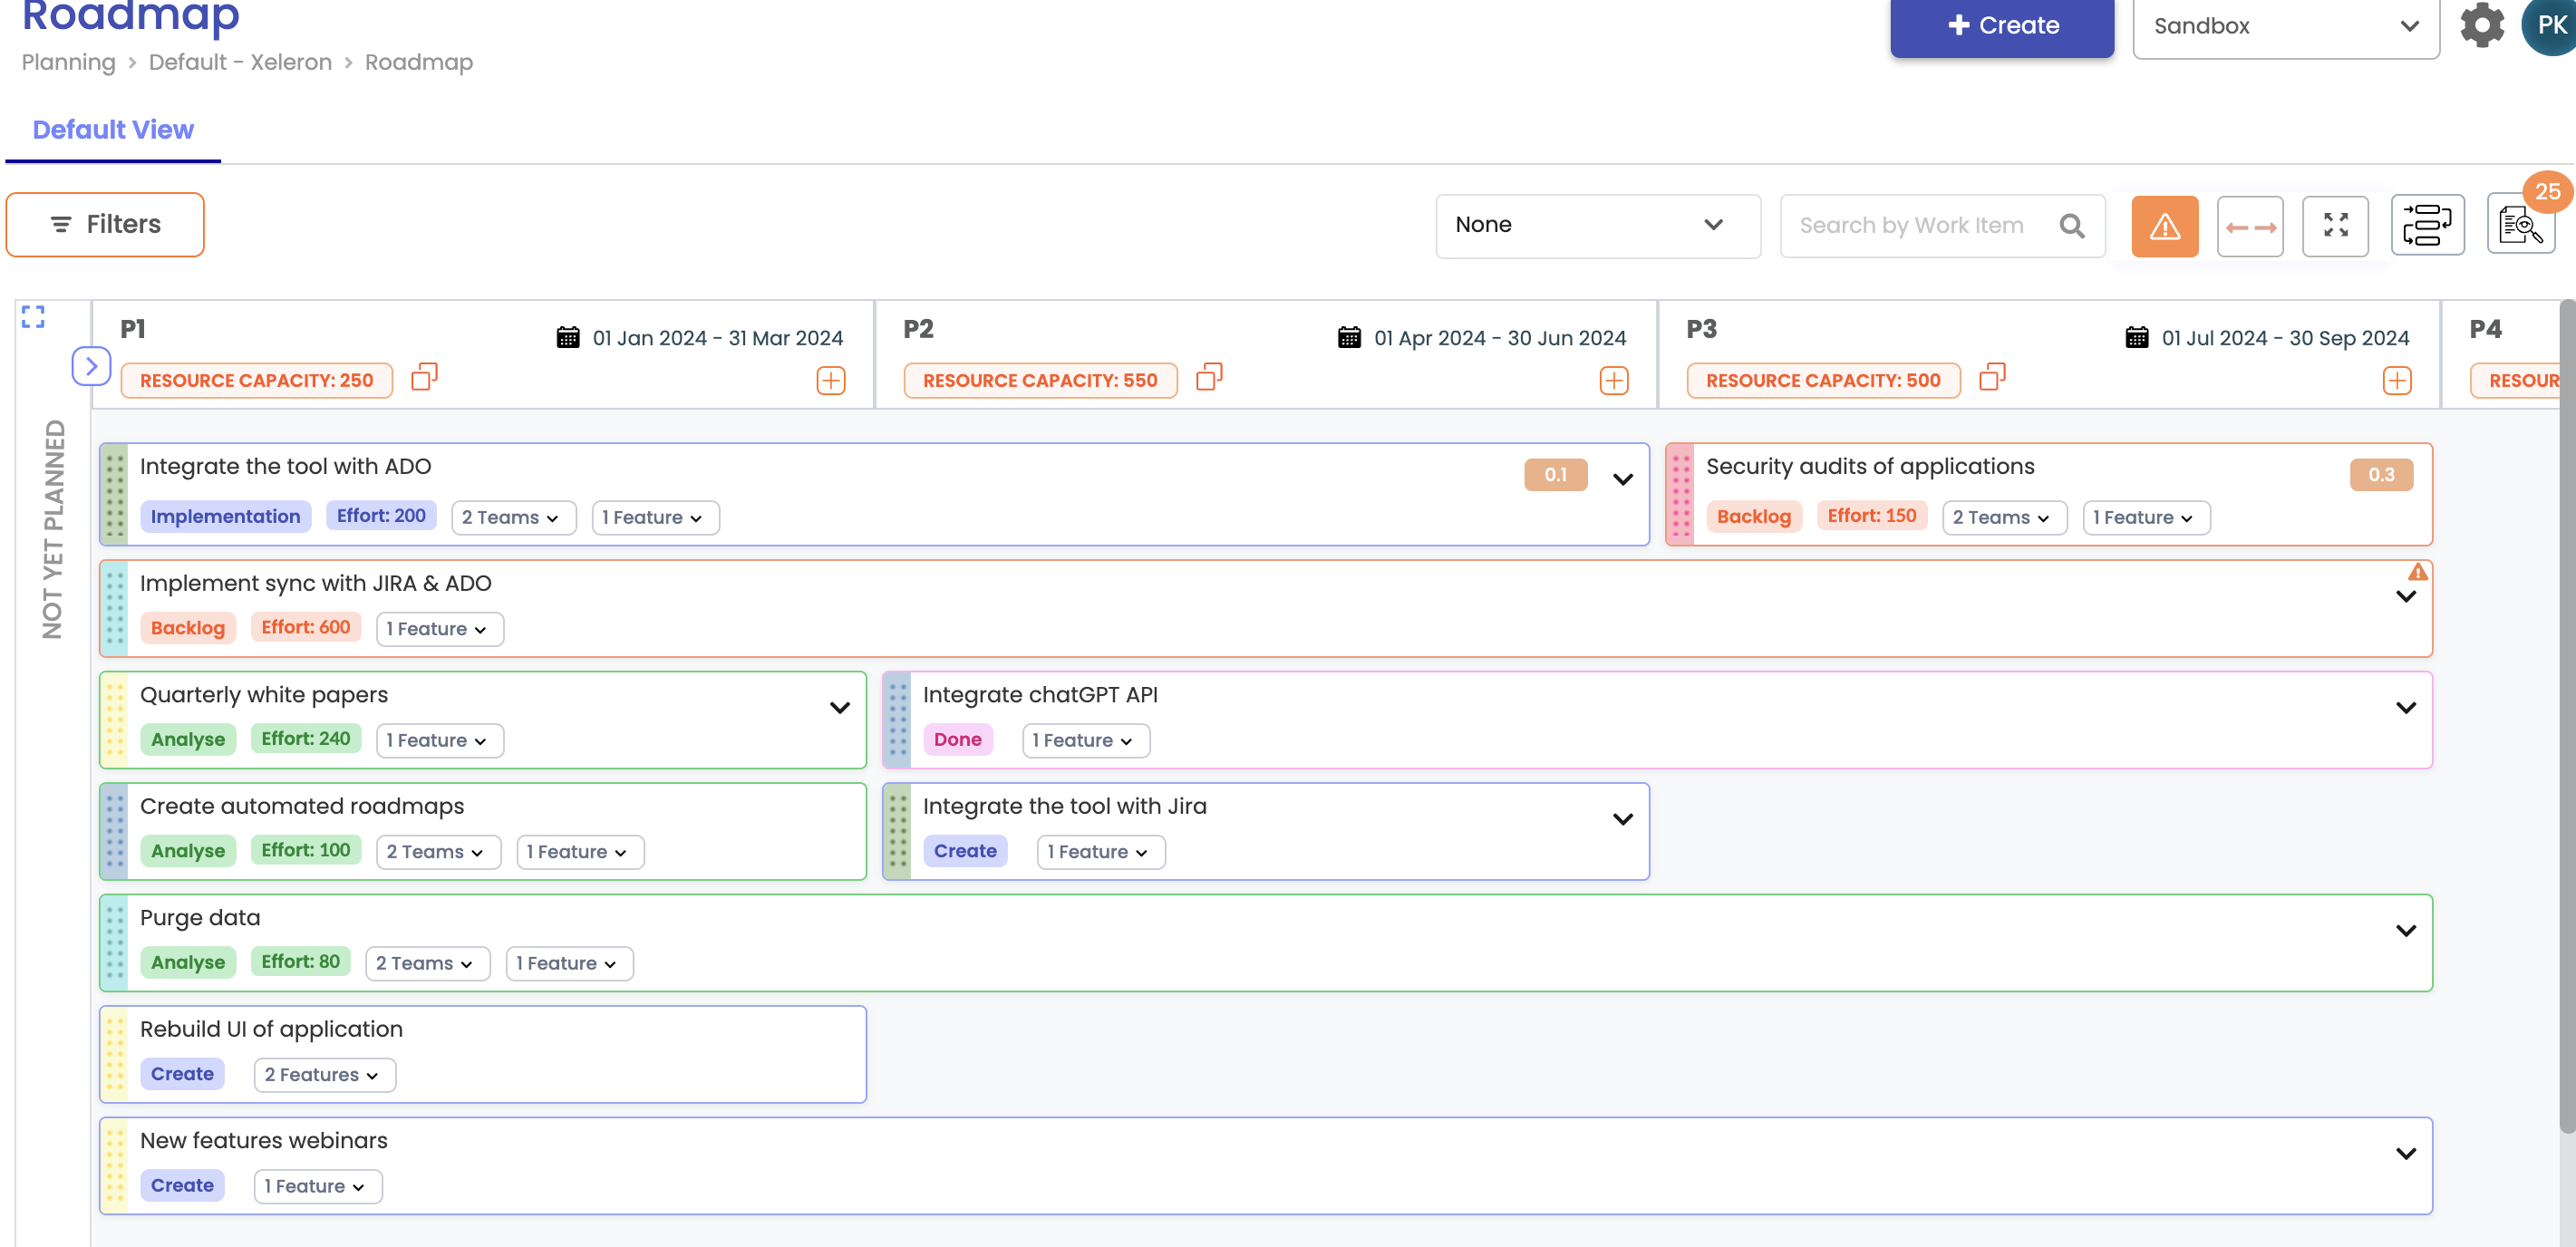2576x1247 pixels.
Task: Click the copy icon beside P1 resource capacity
Action: point(424,378)
